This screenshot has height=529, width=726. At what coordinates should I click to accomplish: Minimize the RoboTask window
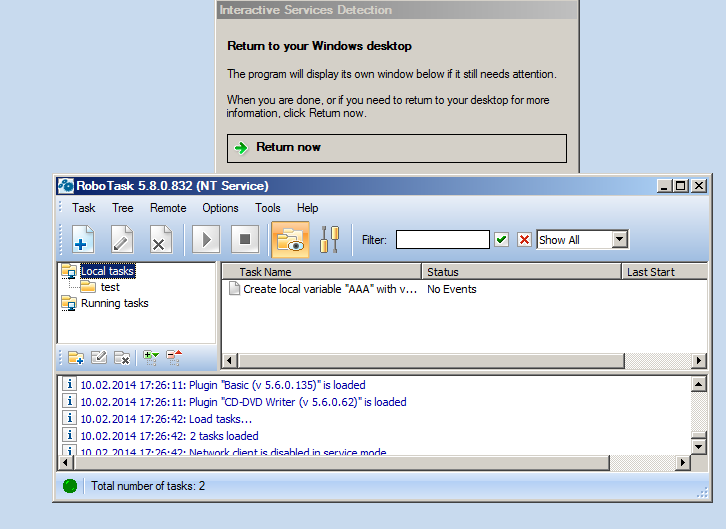pos(665,186)
